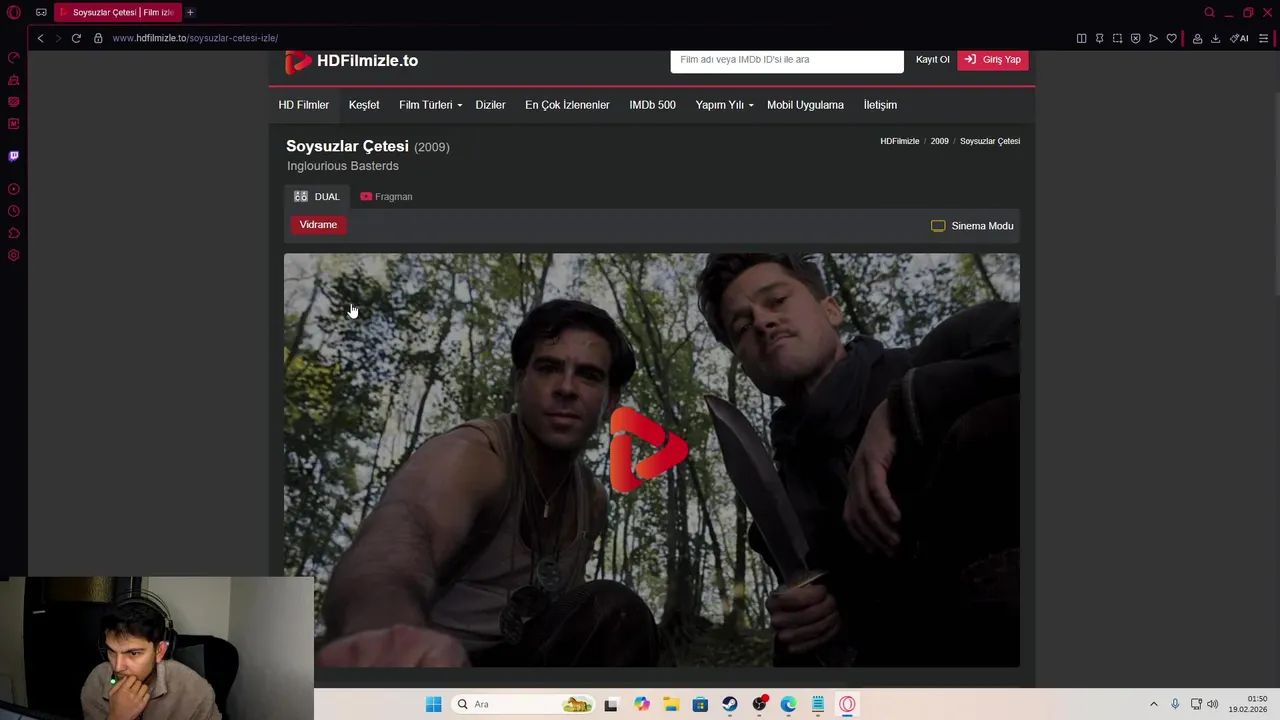The width and height of the screenshot is (1280, 720).
Task: Open IMDb 500 menu item
Action: 652,105
